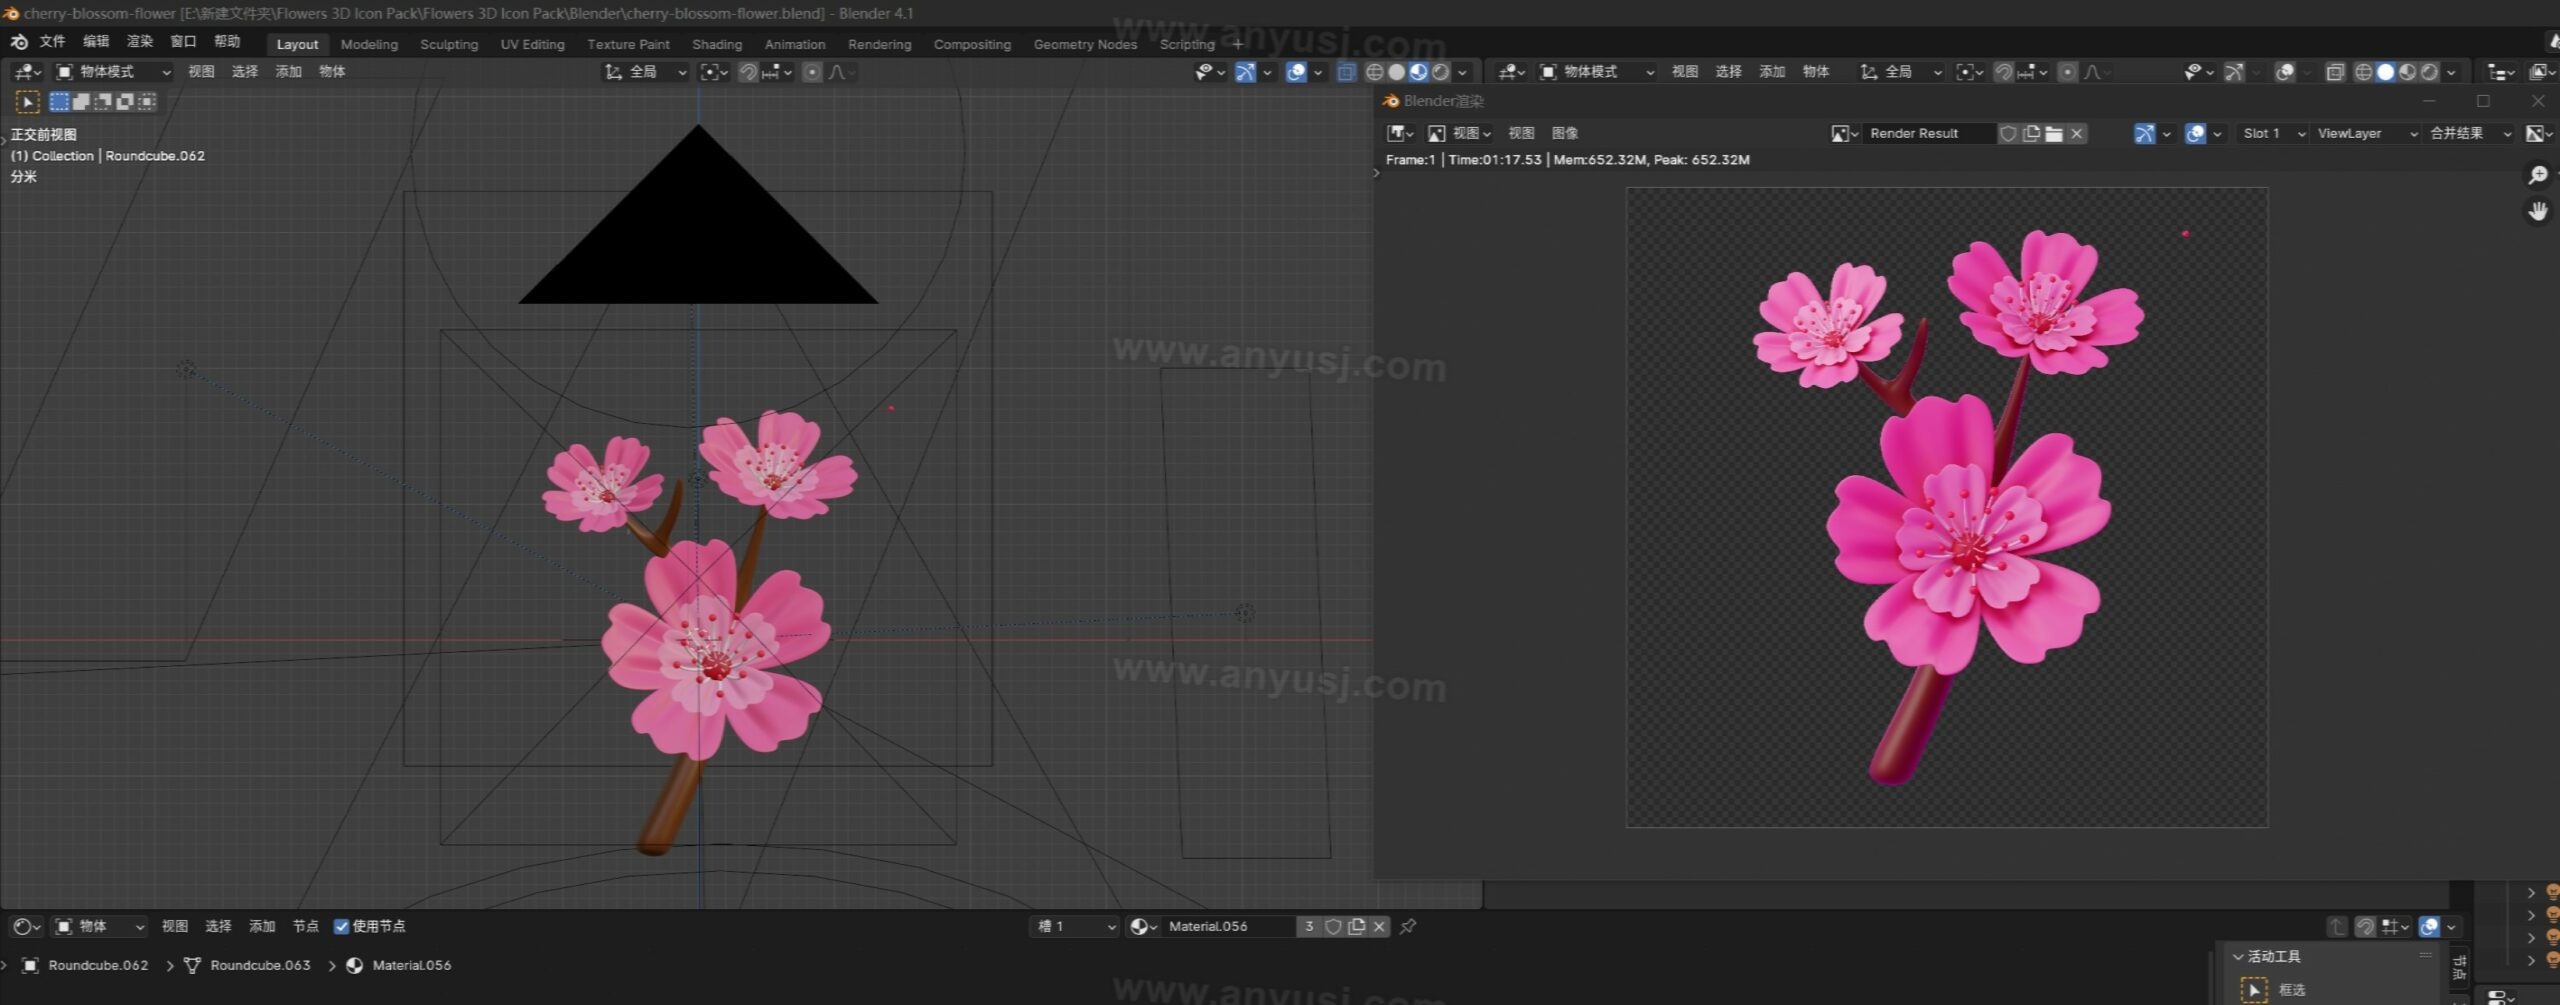Screen dimensions: 2560x1005
Task: Choose 'set new selection' mode icon
Action: [x=59, y=102]
